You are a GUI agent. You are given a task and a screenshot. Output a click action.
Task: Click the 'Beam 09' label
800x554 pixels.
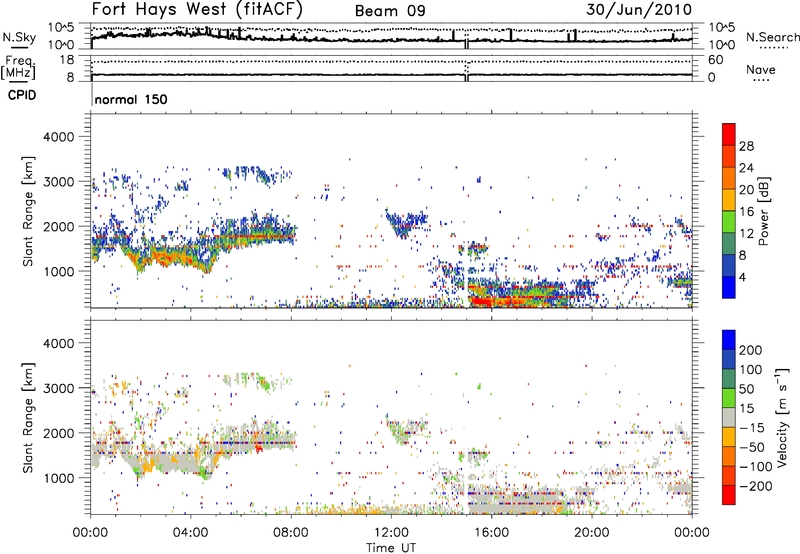[x=390, y=11]
